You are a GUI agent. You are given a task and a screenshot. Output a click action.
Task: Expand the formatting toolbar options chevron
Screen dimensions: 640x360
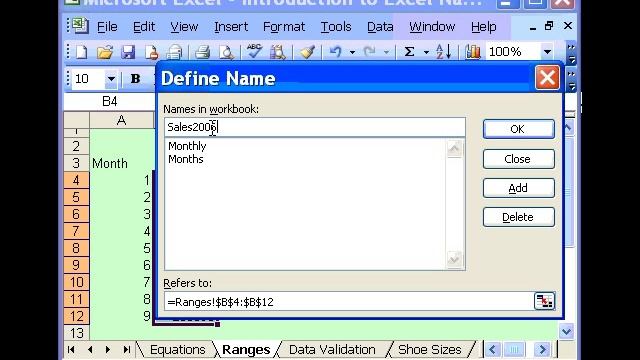coord(571,80)
